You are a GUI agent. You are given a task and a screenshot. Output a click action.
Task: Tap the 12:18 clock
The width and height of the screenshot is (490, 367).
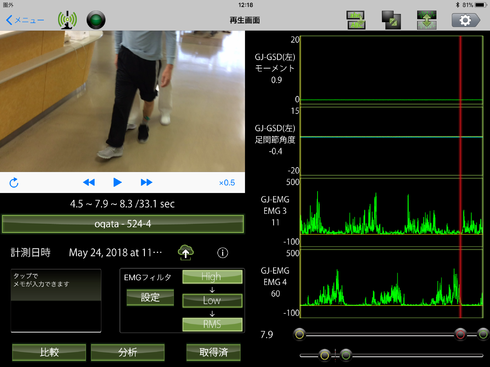click(246, 5)
